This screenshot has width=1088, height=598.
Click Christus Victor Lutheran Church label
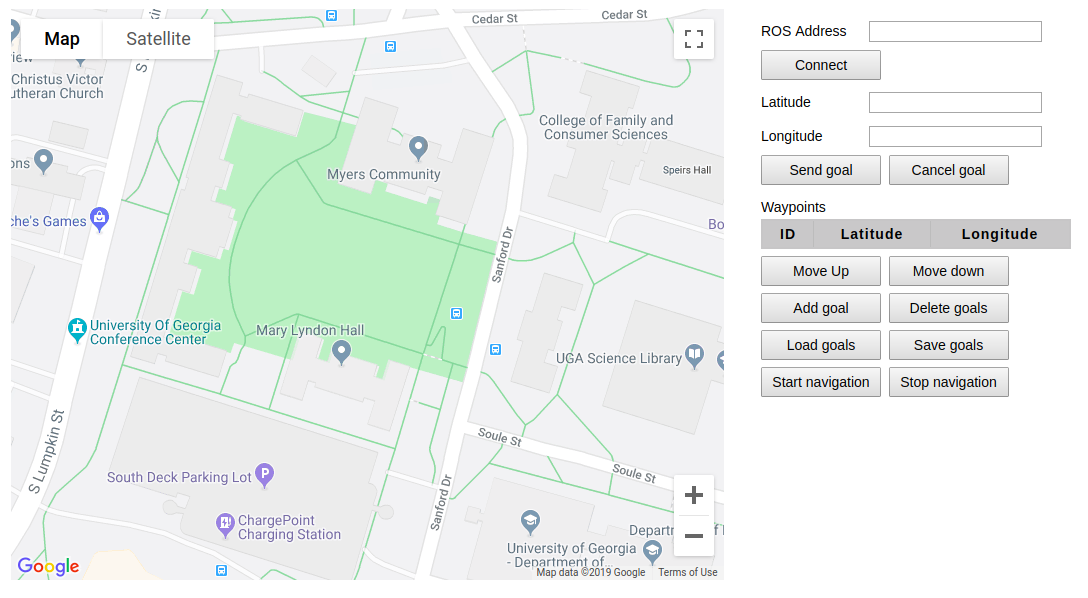coord(57,87)
